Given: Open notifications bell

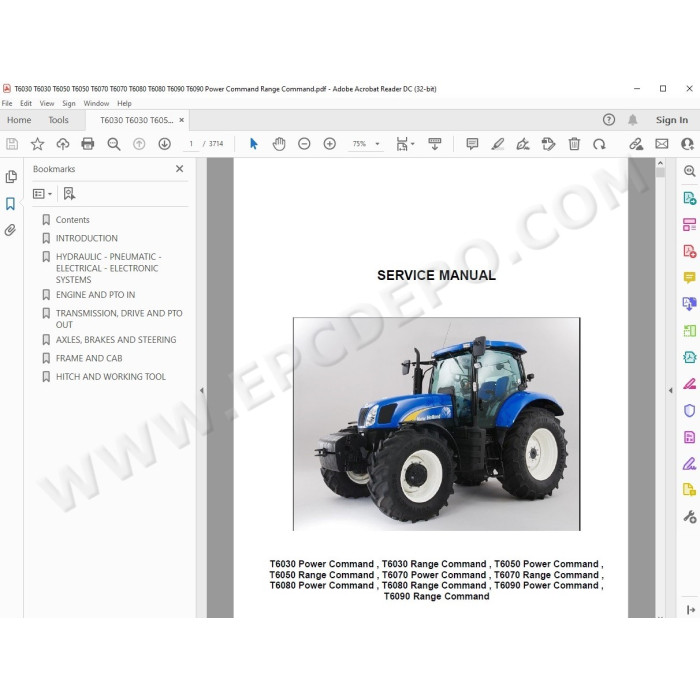Looking at the screenshot, I should [x=633, y=120].
